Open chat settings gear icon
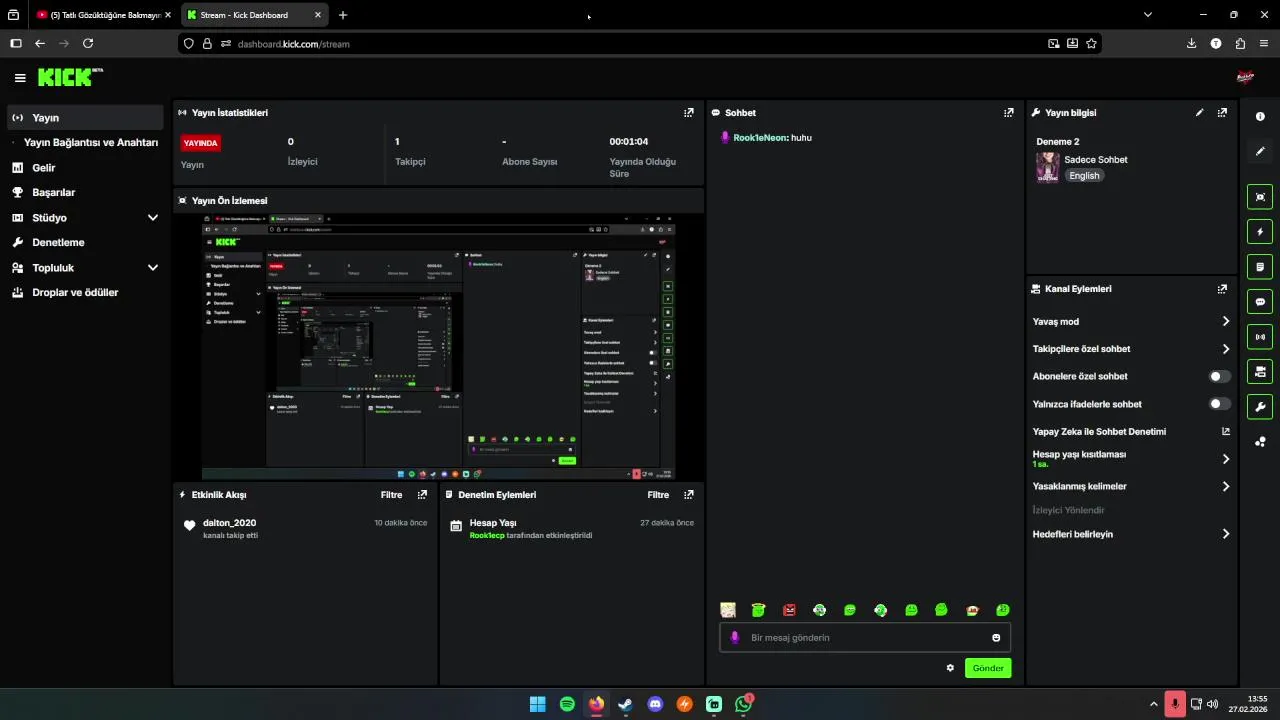Image resolution: width=1280 pixels, height=720 pixels. pos(950,668)
